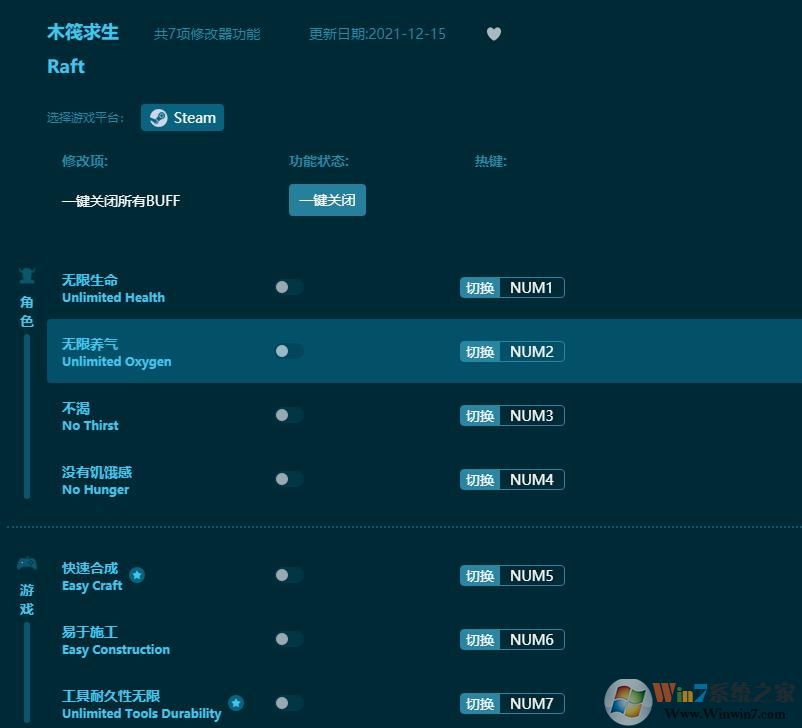Click the Steam logo icon on the platform button
The height and width of the screenshot is (728, 802).
(x=159, y=117)
